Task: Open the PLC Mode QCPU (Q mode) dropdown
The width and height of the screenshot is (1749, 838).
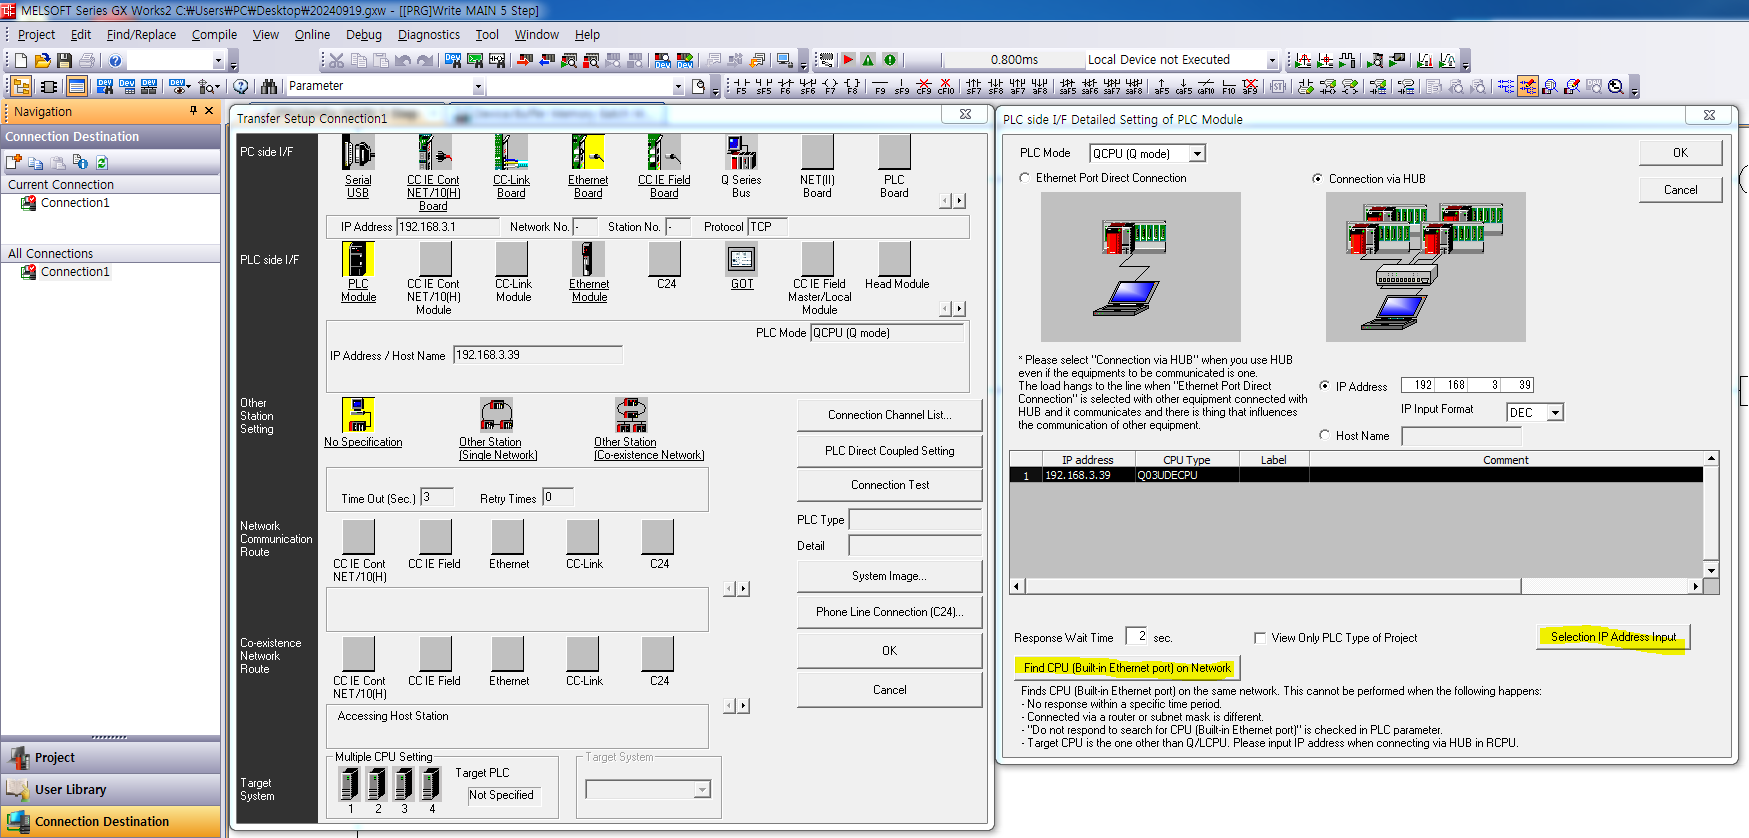Action: (1197, 154)
